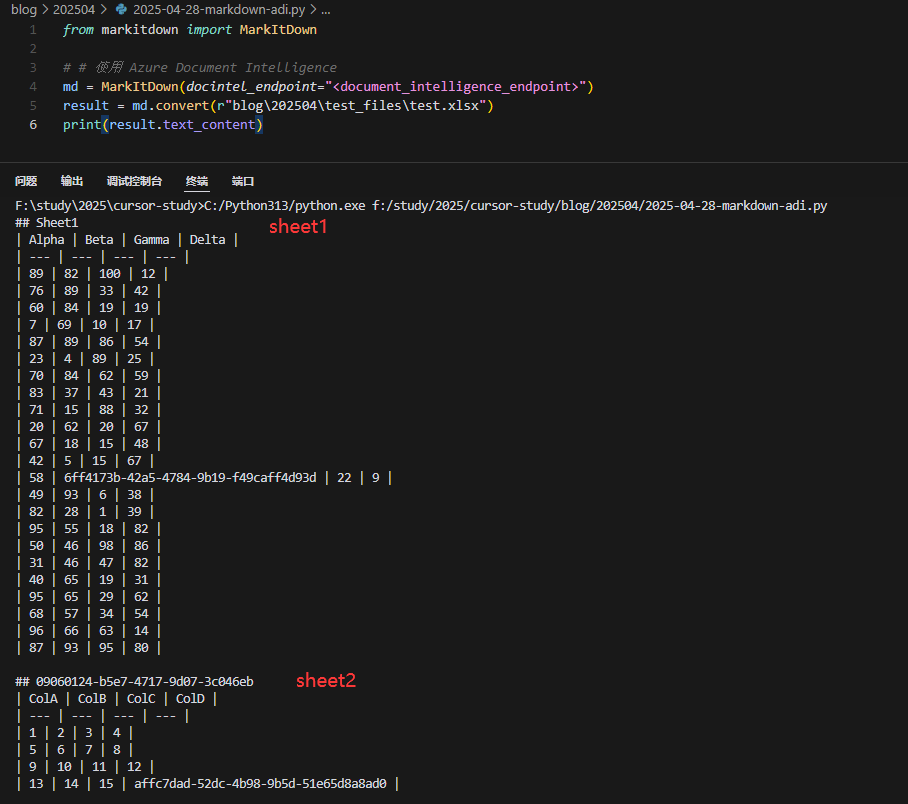
Task: Show the 调试控制台 (Debug Console) tab
Action: [134, 181]
